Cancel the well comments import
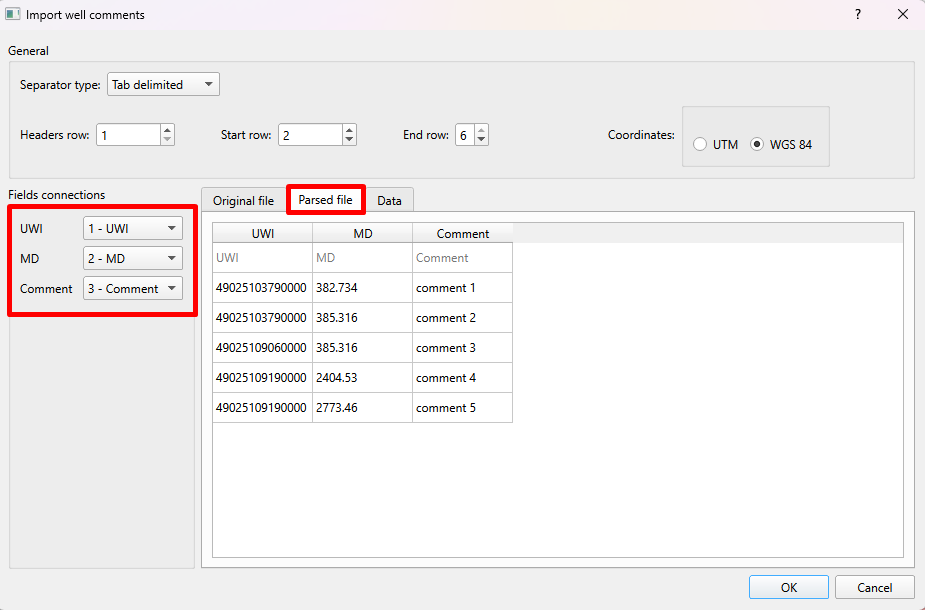 tap(874, 587)
